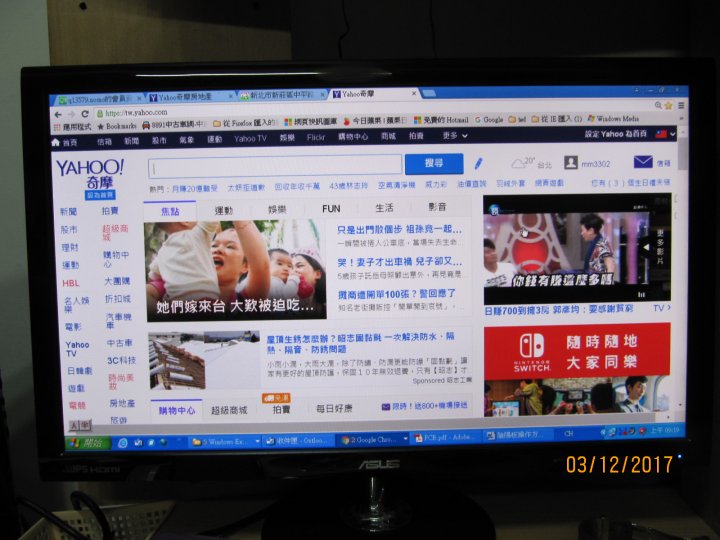Click the Taiwan flag region icon
This screenshot has height=540, width=720.
(x=661, y=134)
